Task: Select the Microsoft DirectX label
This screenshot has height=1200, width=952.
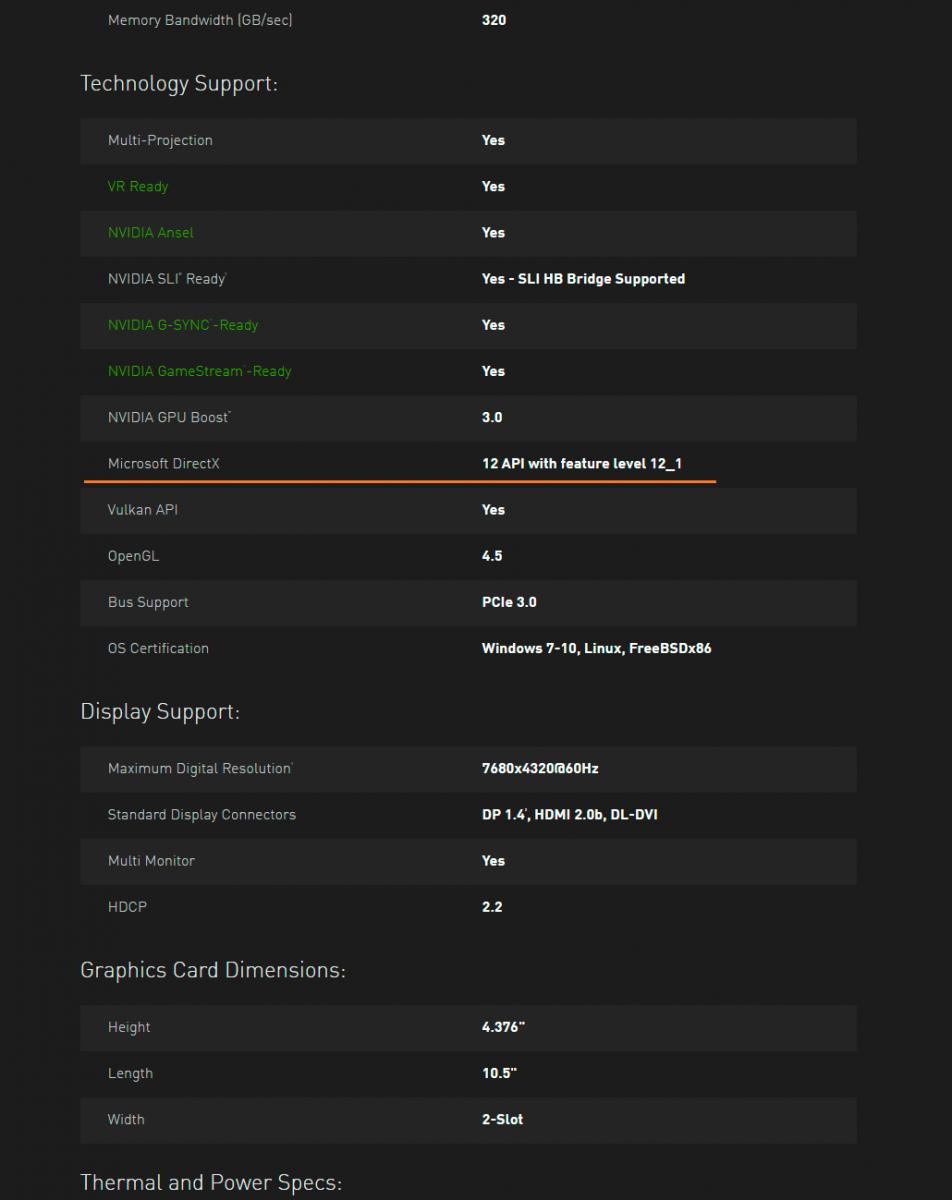Action: (164, 464)
